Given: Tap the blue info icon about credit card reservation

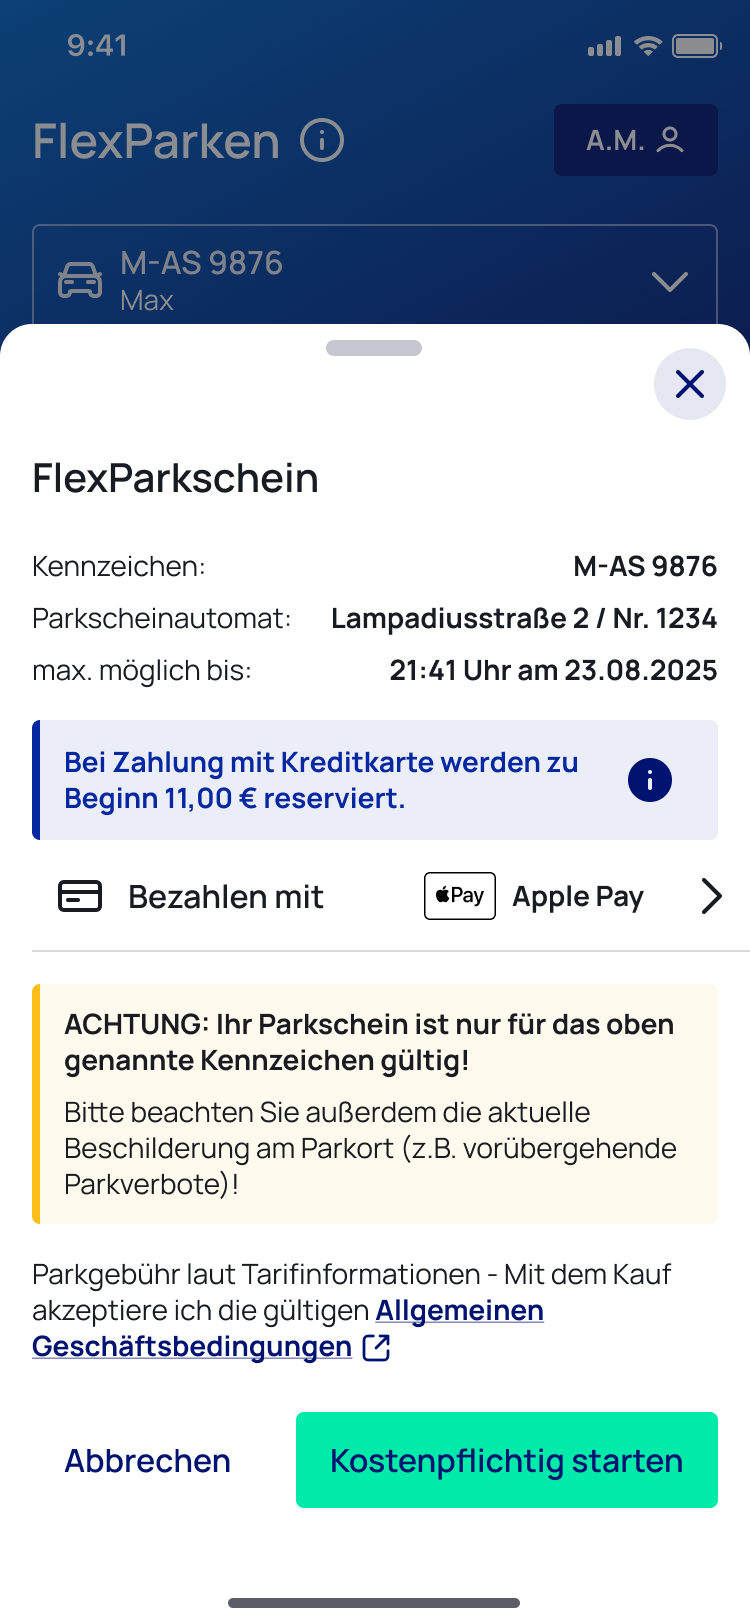Looking at the screenshot, I should click(650, 780).
